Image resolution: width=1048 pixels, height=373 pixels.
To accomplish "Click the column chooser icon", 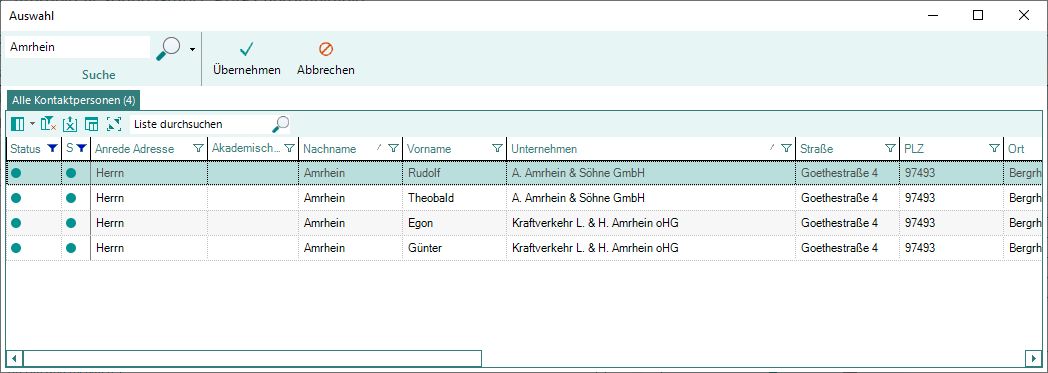I will pos(17,124).
